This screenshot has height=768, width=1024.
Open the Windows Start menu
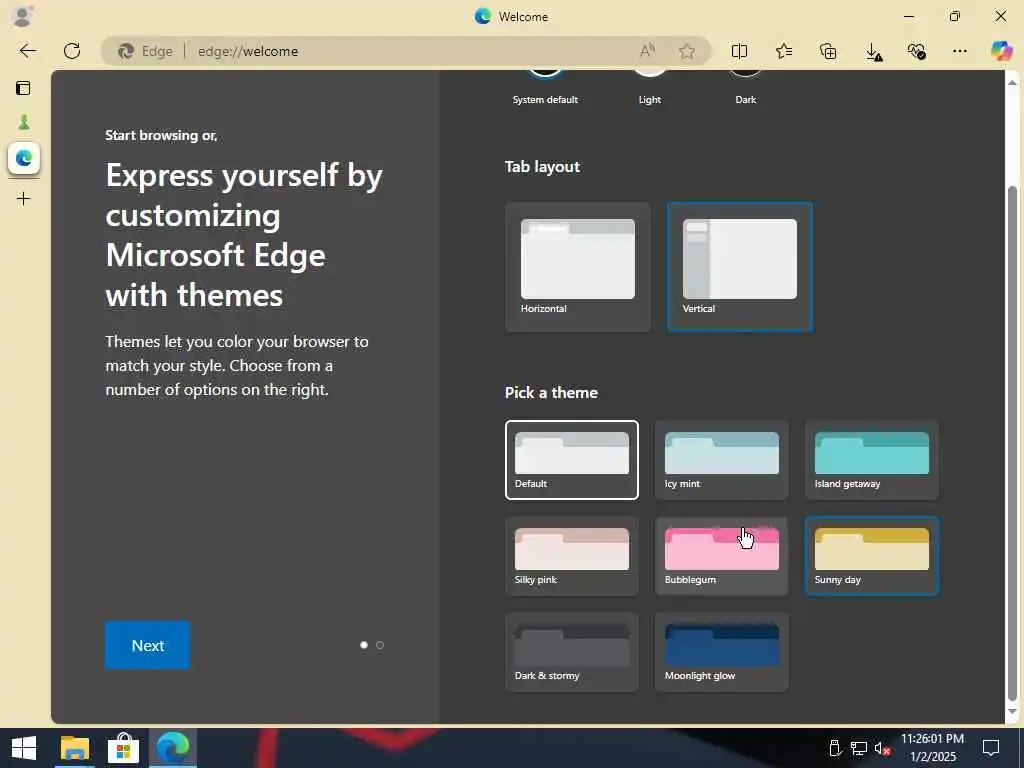(x=24, y=748)
